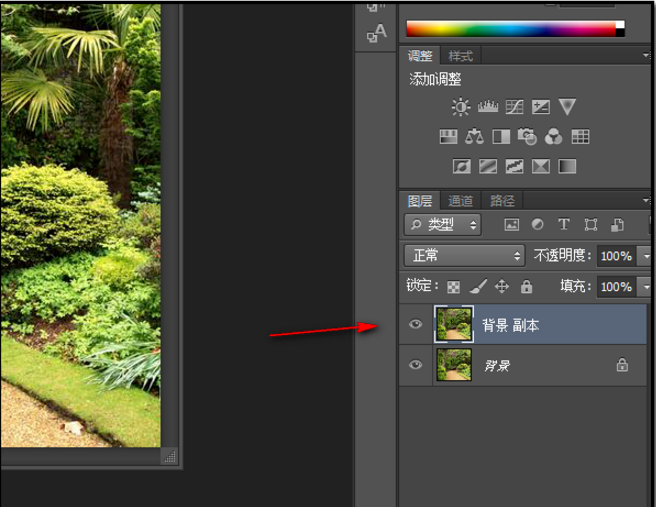Add a Threshold adjustment
This screenshot has height=507, width=656.
pos(514,166)
